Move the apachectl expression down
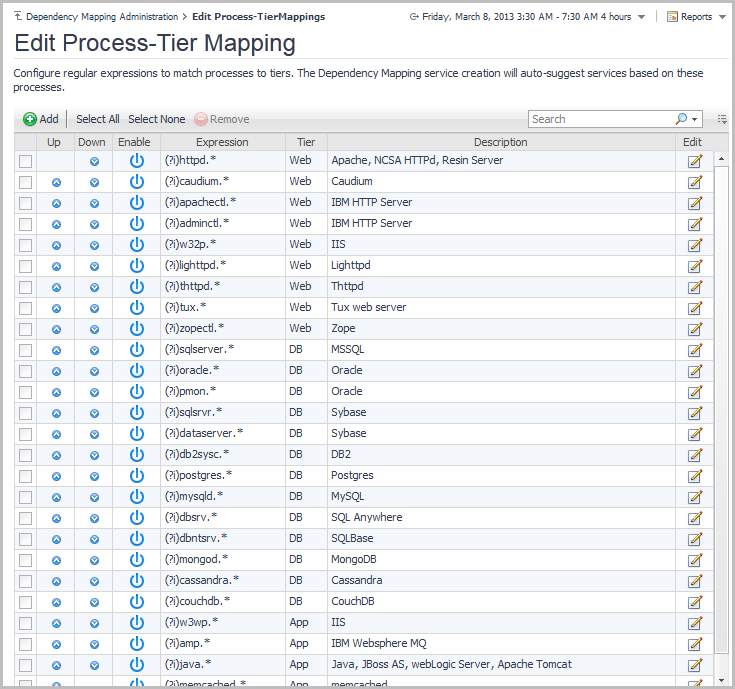This screenshot has width=735, height=689. tap(94, 203)
